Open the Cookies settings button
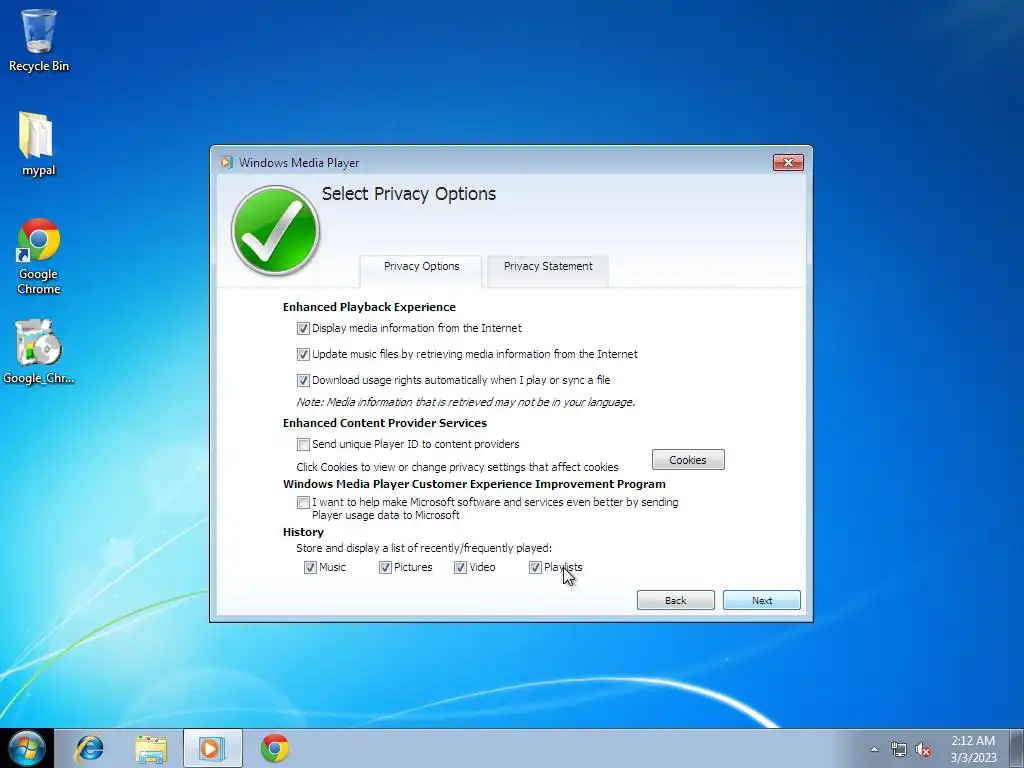 point(688,460)
